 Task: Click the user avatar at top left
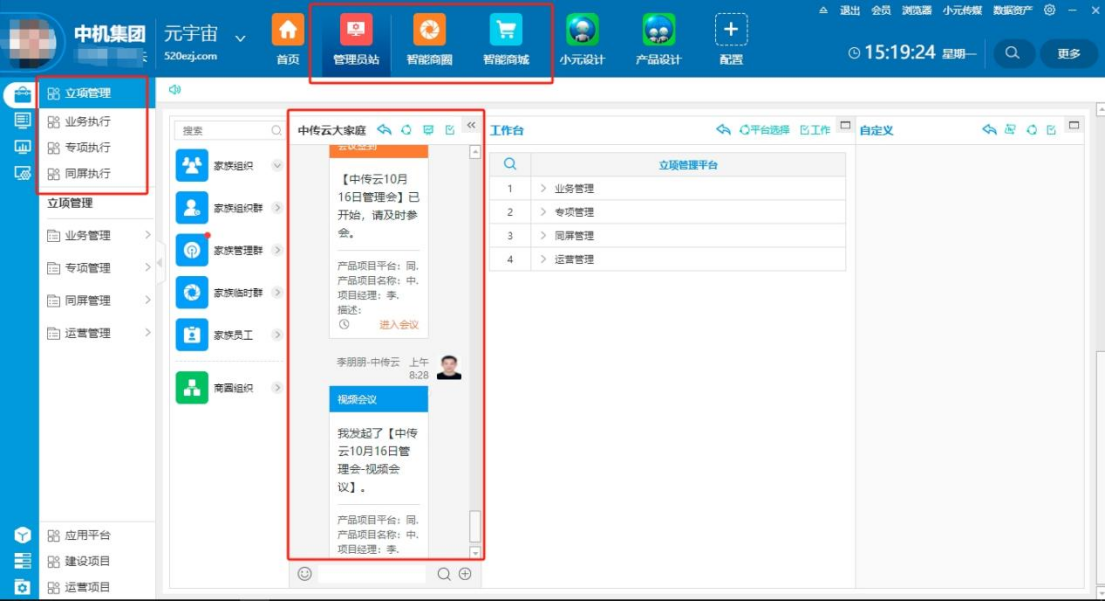tap(31, 42)
